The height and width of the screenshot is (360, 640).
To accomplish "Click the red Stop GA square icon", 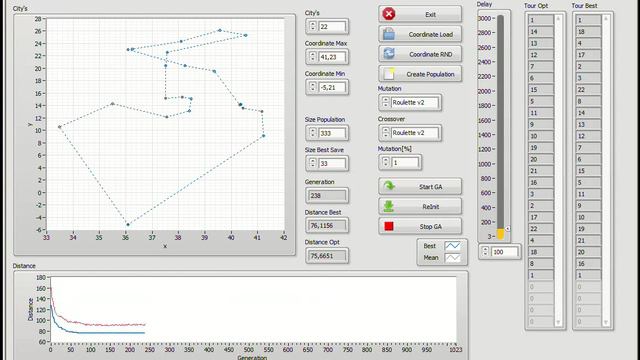I will (389, 226).
